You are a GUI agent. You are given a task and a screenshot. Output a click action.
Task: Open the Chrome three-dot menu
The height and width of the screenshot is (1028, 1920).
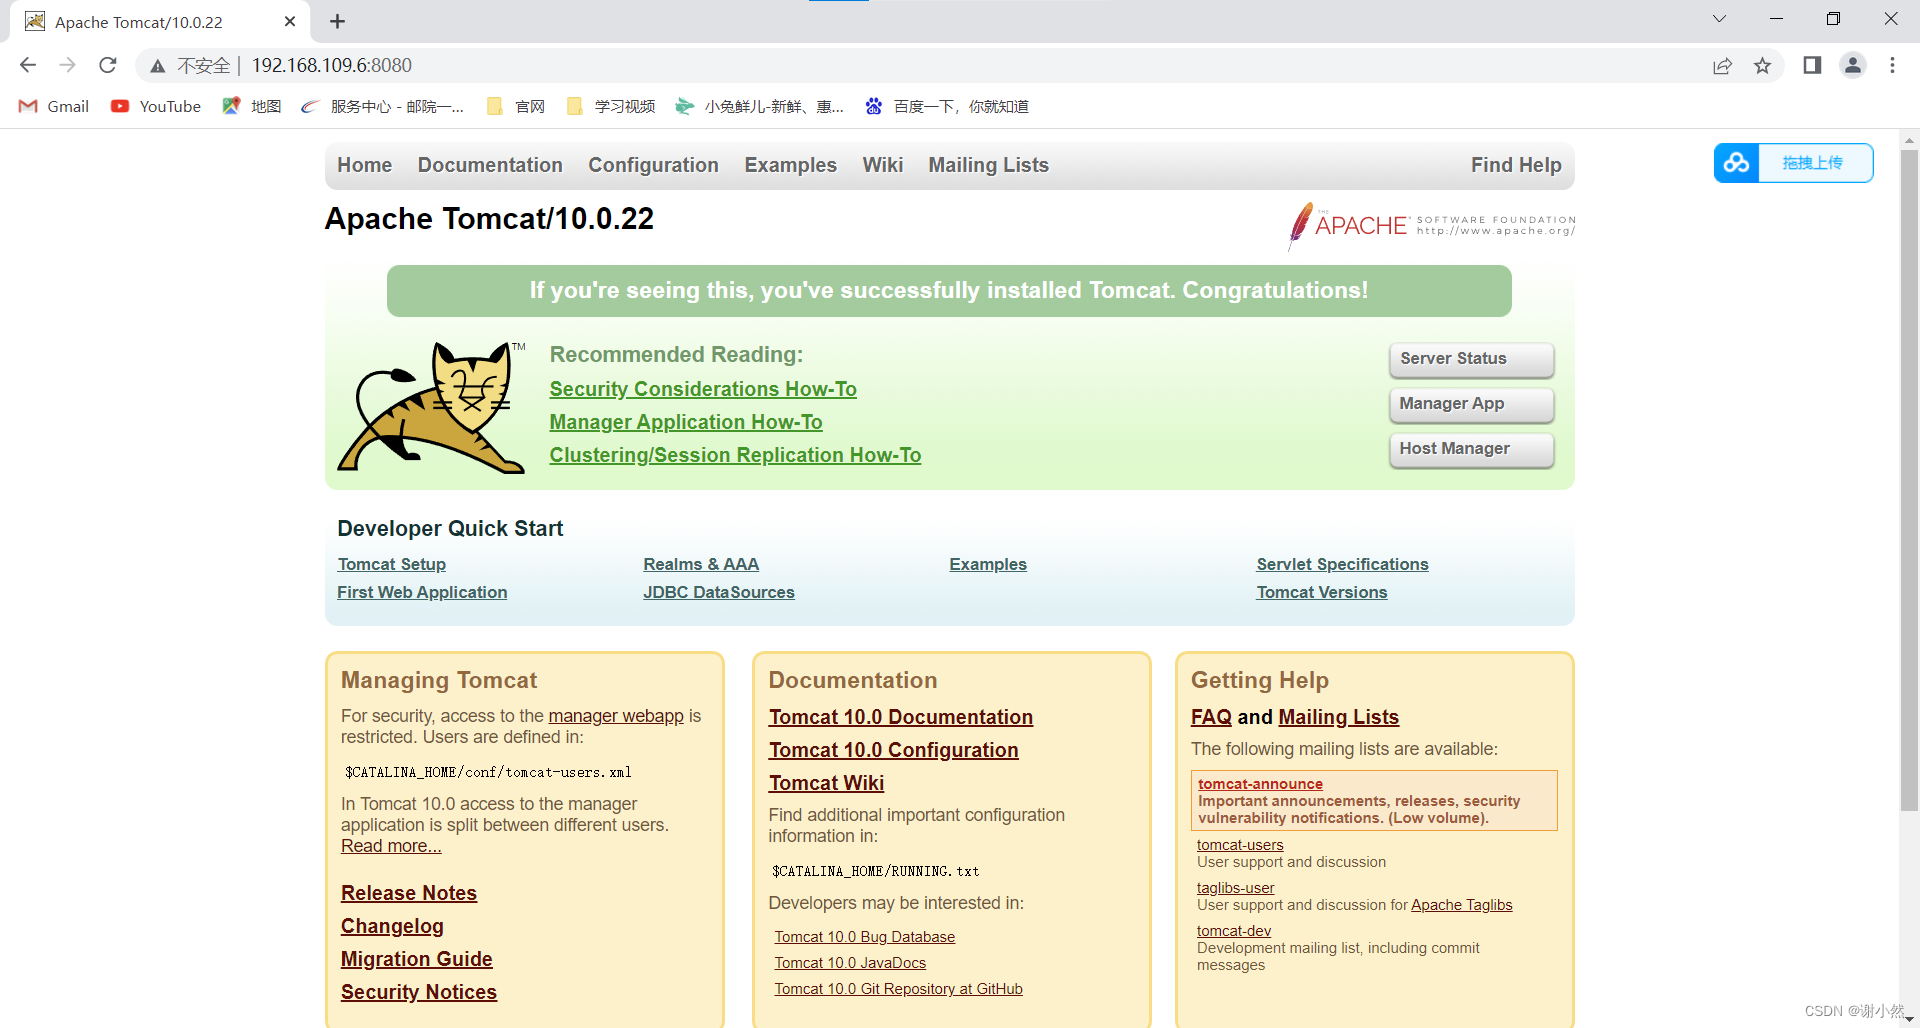1892,65
